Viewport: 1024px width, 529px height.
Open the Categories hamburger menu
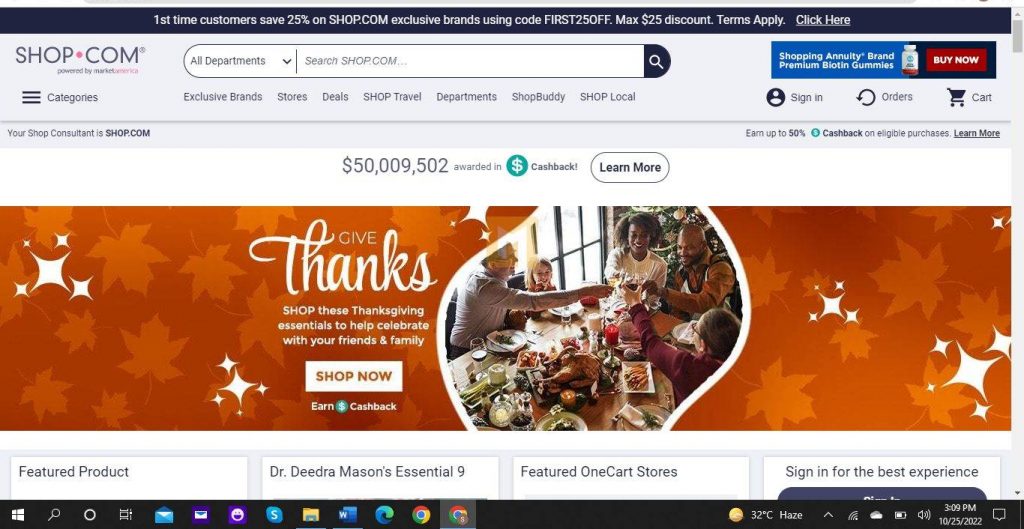coord(31,97)
